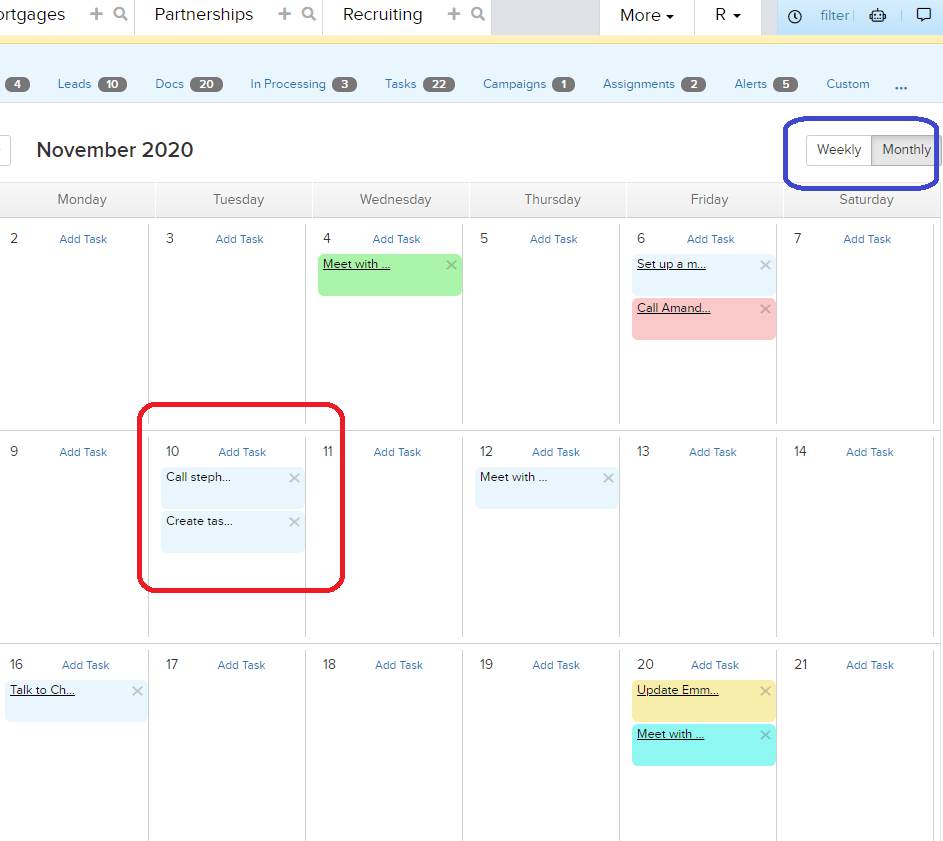Image resolution: width=943 pixels, height=841 pixels.
Task: Open the history clock icon
Action: 794,16
